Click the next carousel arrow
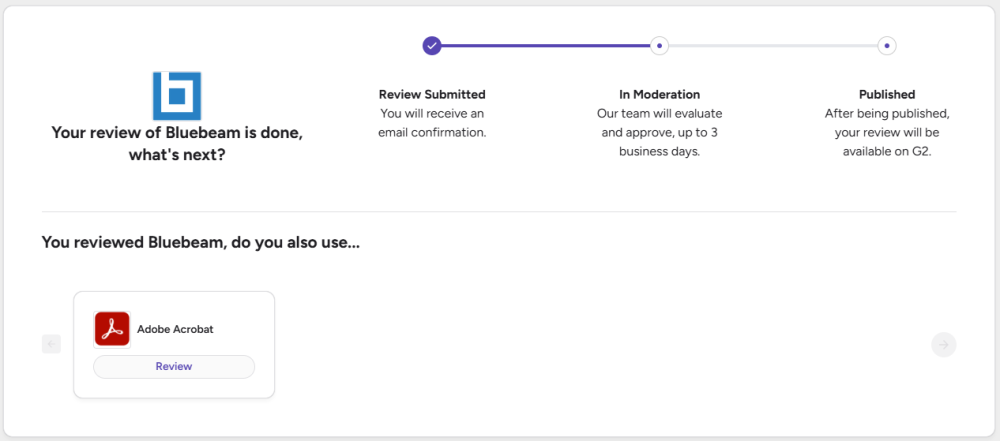This screenshot has height=441, width=1000. [943, 345]
